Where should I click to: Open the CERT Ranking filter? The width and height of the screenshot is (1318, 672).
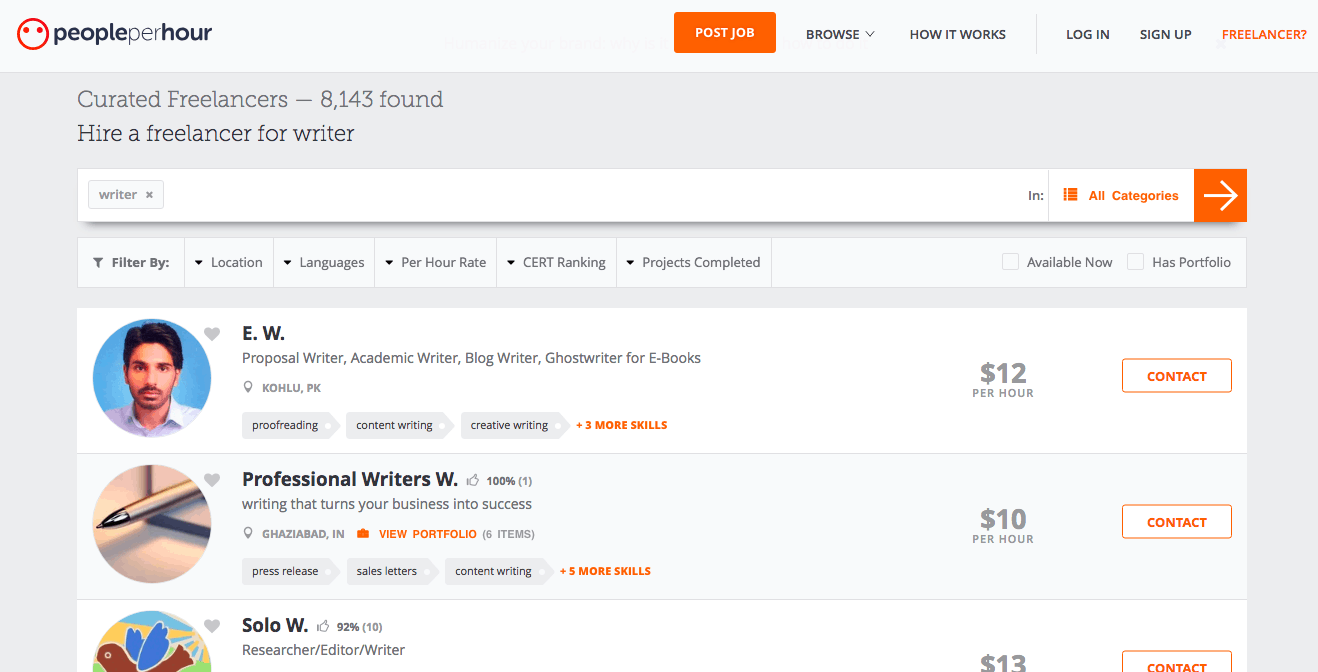(557, 262)
